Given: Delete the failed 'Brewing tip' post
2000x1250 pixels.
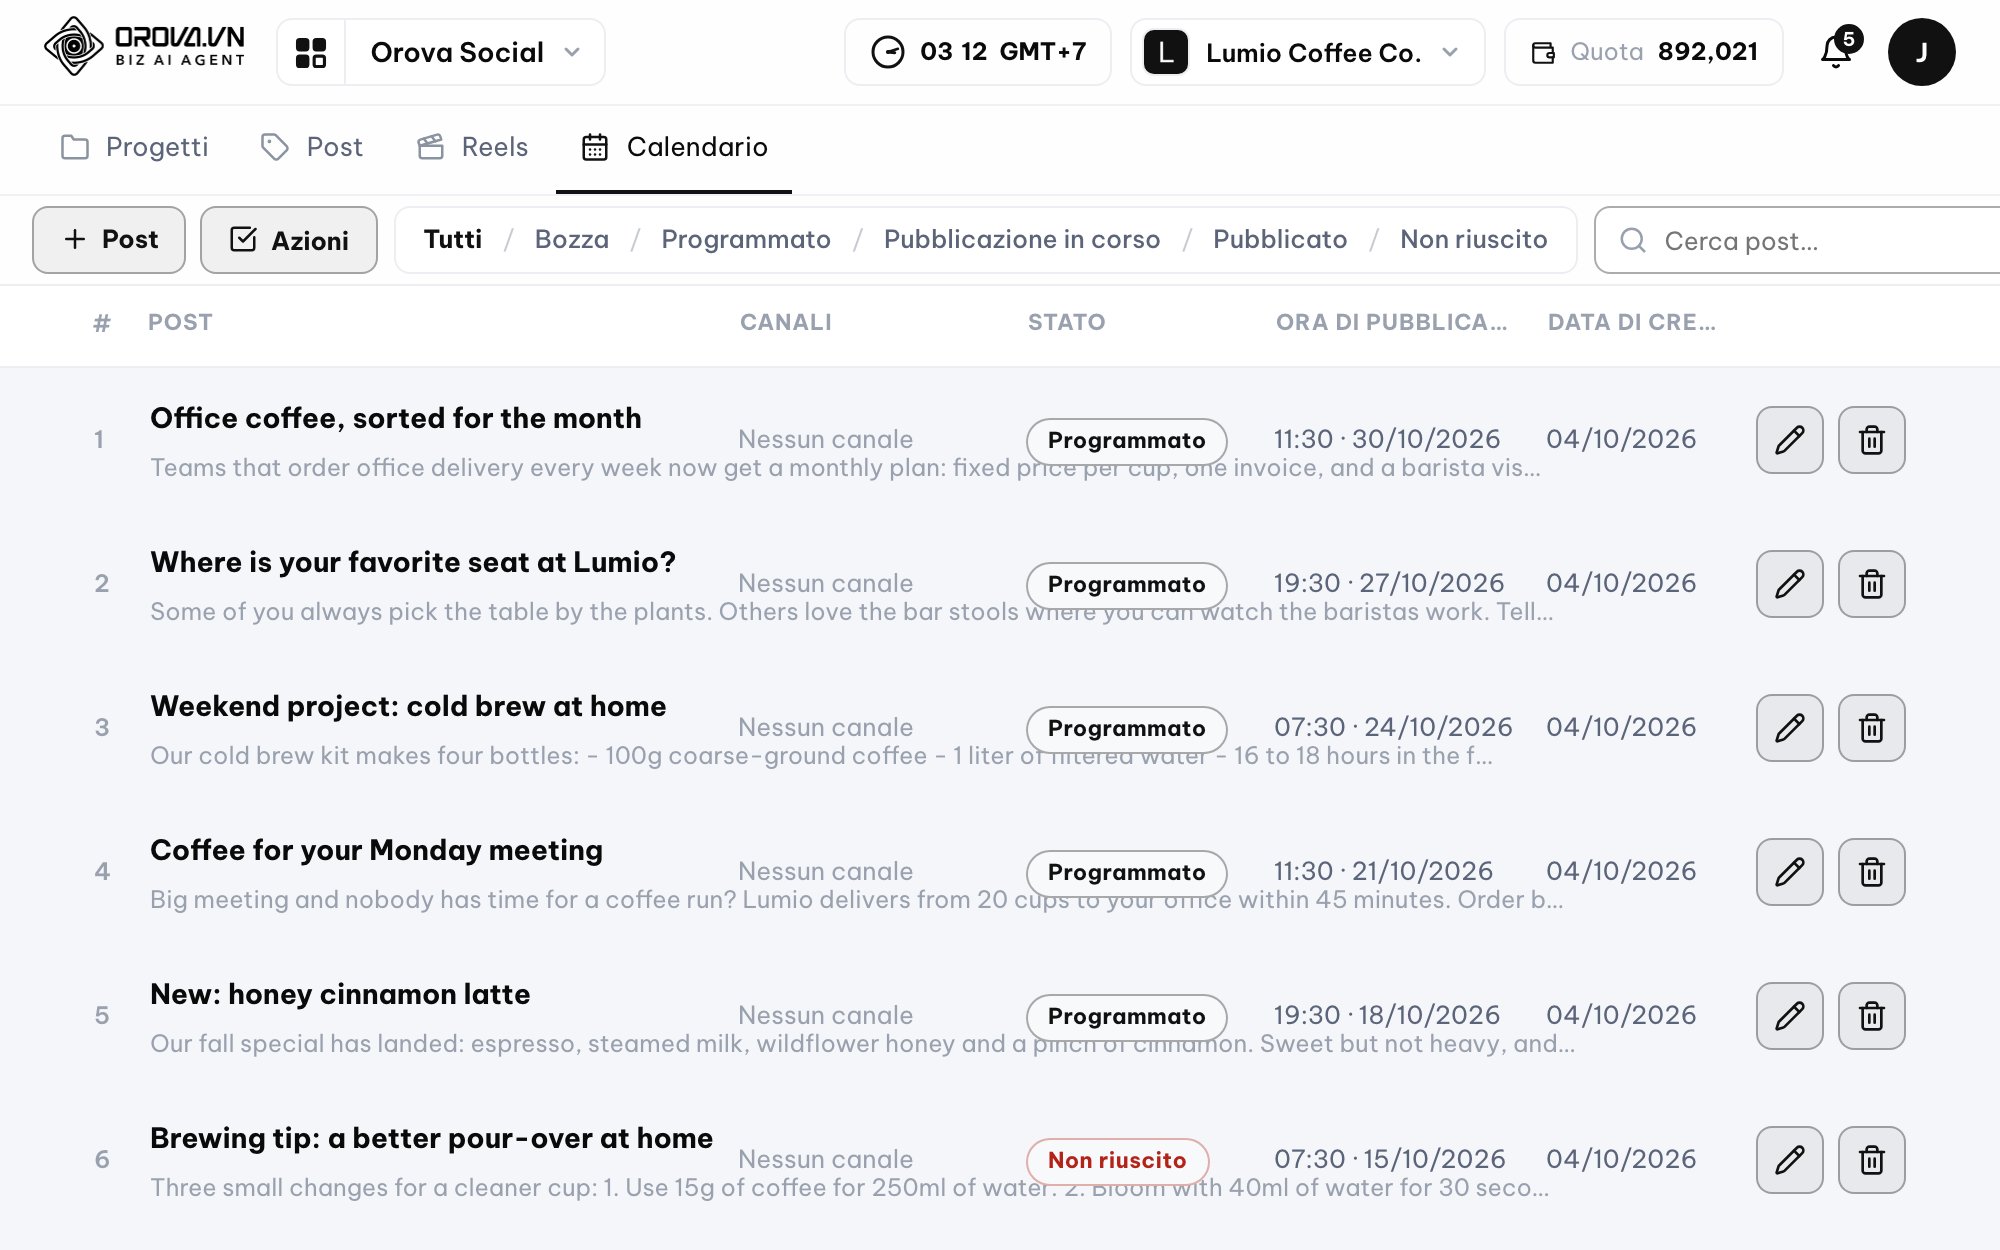Looking at the screenshot, I should [x=1872, y=1160].
